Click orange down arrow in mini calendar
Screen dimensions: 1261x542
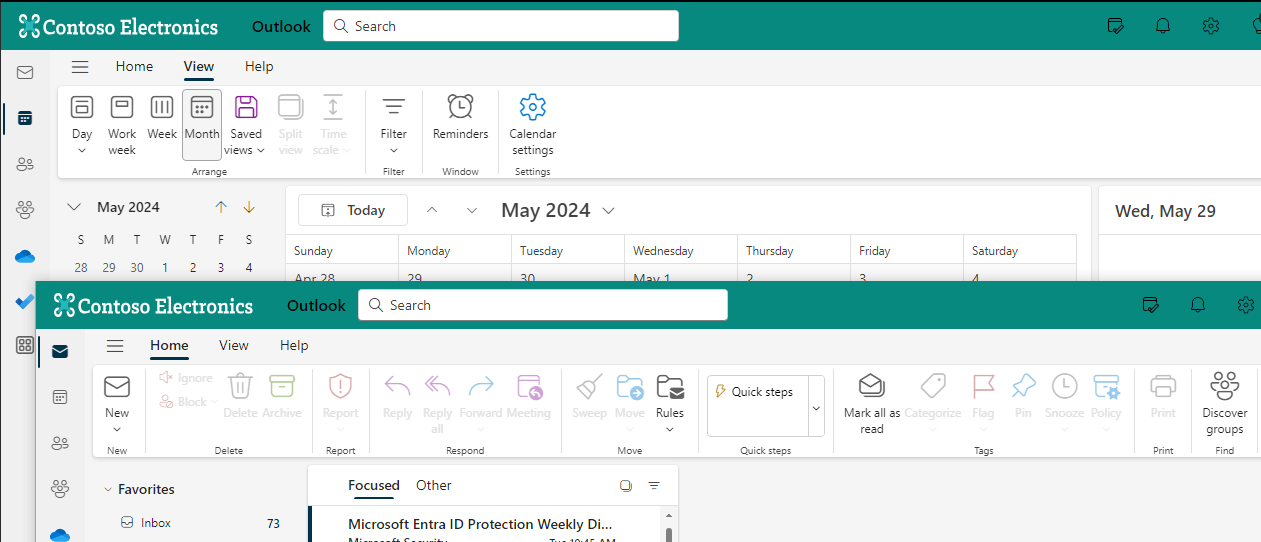(249, 207)
